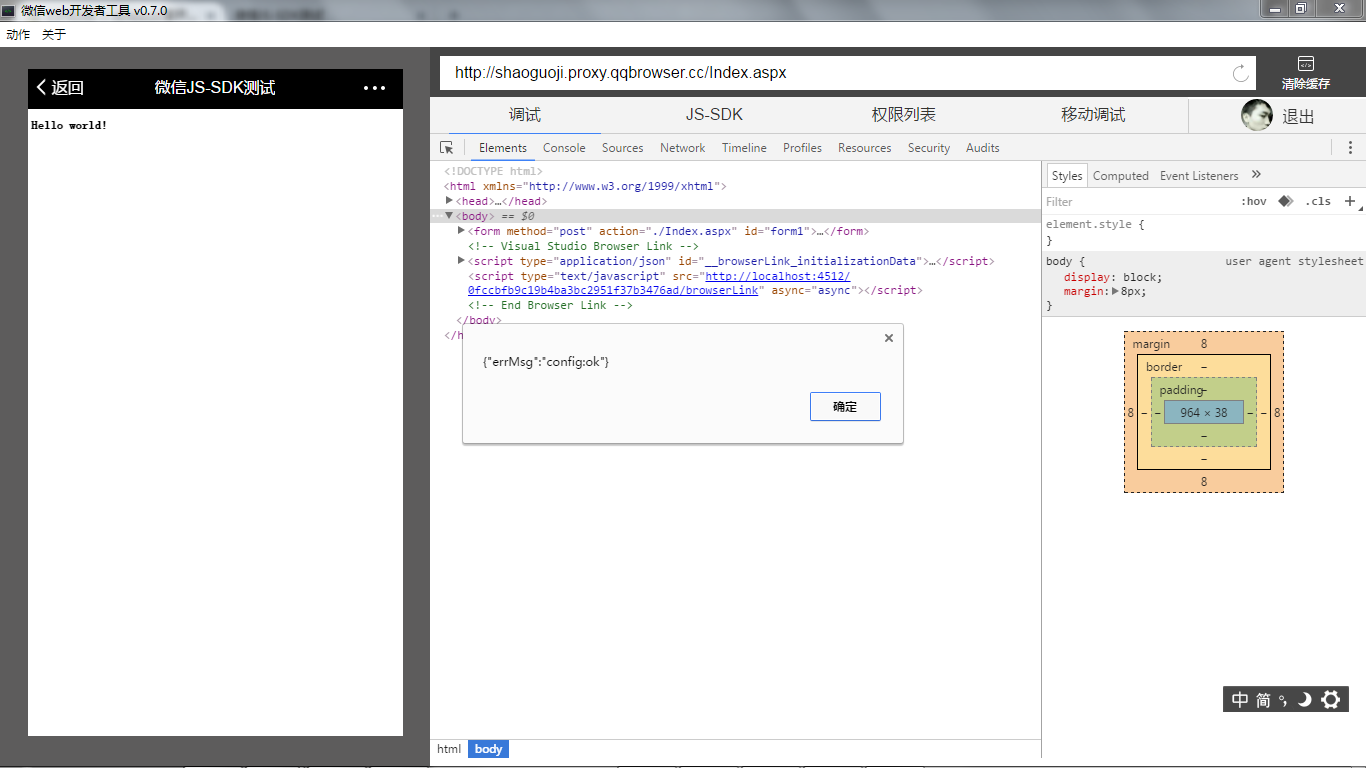
Task: Open the three-dot menu in phone header
Action: [x=374, y=88]
